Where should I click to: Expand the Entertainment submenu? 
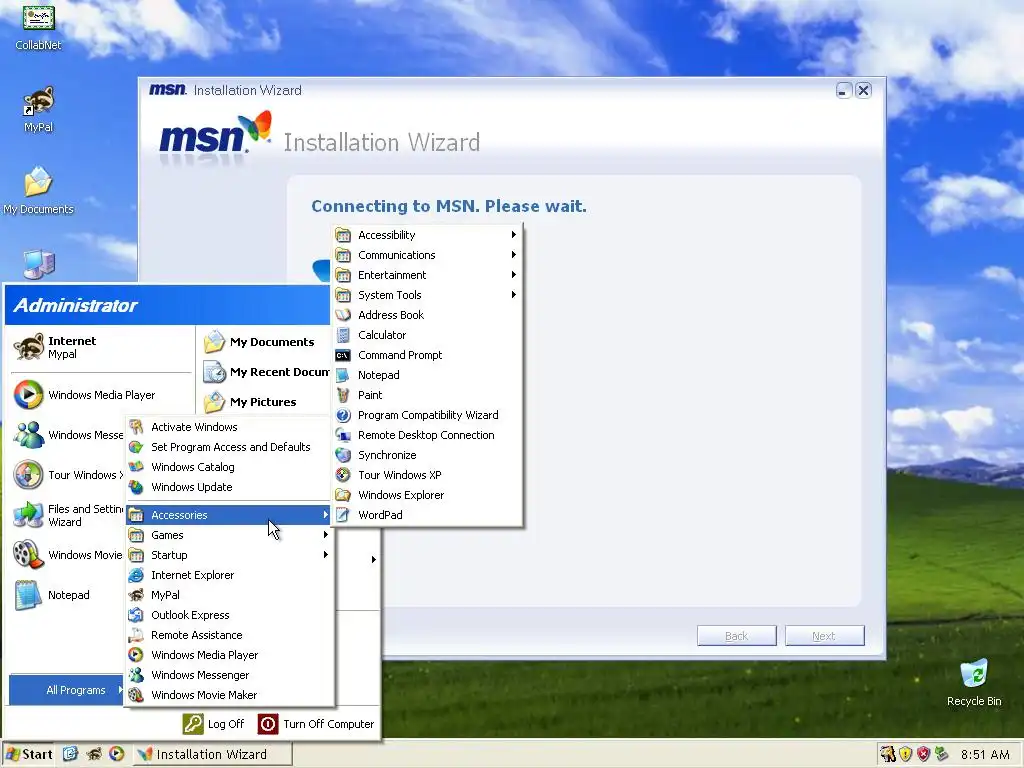point(428,275)
